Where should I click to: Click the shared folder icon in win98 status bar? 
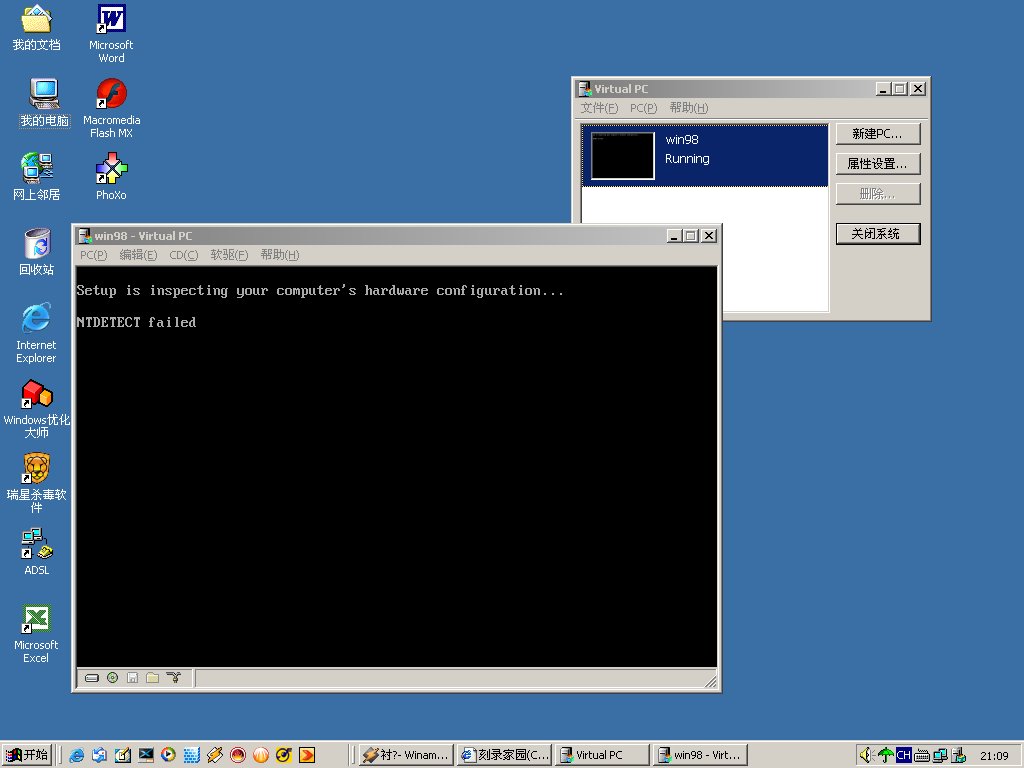tap(153, 678)
